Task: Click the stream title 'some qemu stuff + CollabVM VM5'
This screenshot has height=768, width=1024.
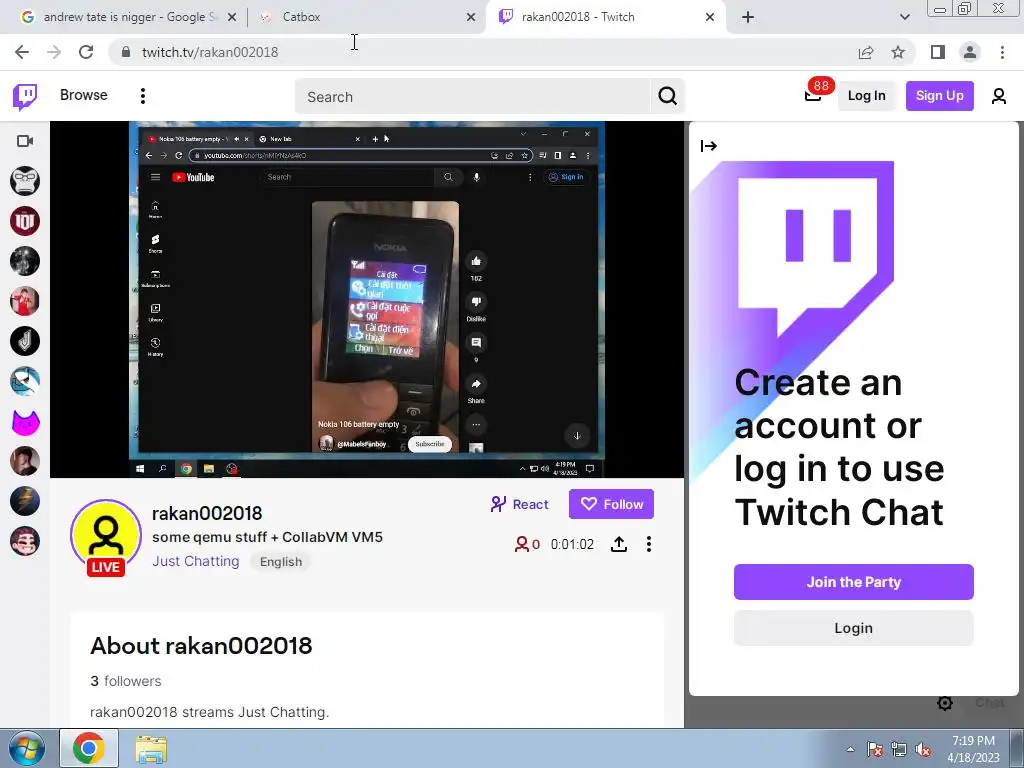Action: click(x=267, y=537)
